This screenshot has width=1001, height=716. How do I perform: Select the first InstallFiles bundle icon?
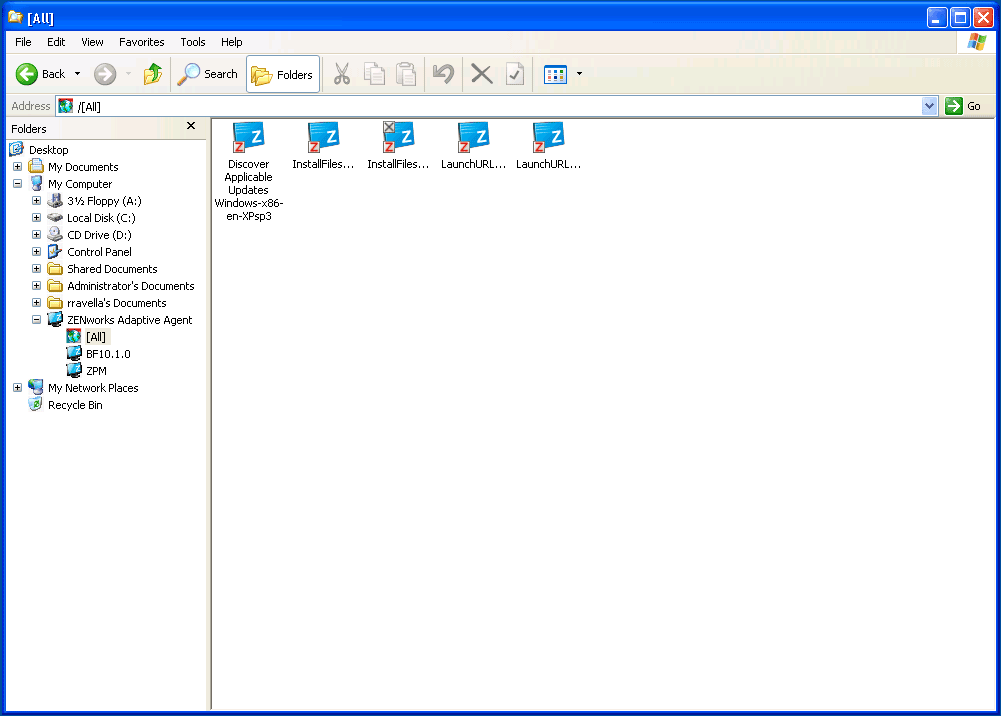[x=323, y=137]
